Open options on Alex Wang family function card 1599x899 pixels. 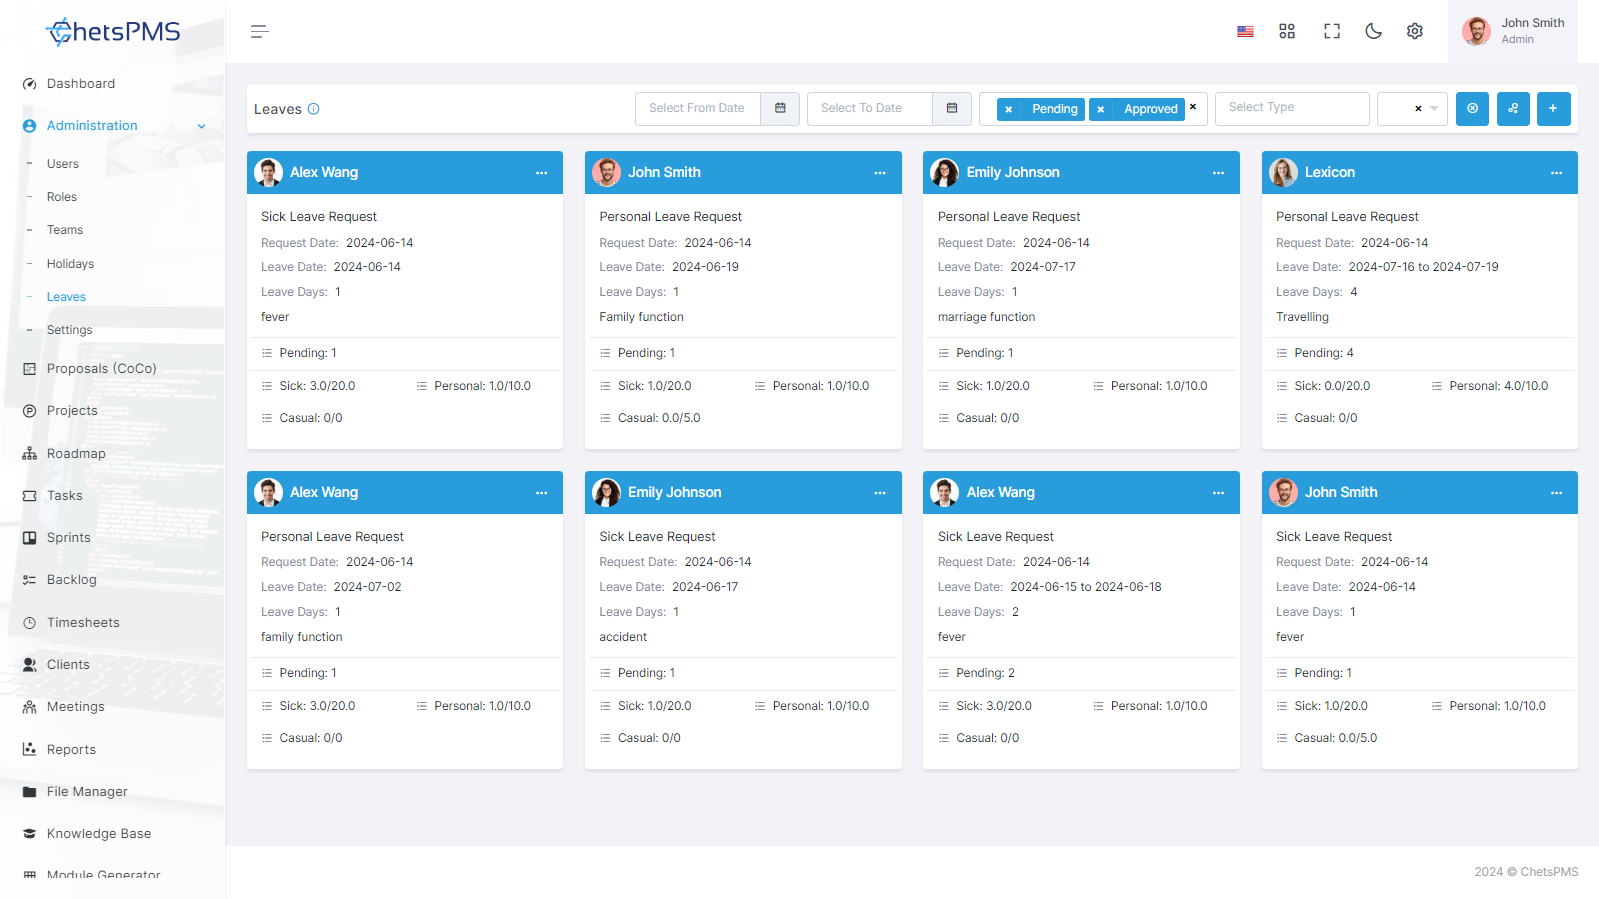tap(541, 493)
